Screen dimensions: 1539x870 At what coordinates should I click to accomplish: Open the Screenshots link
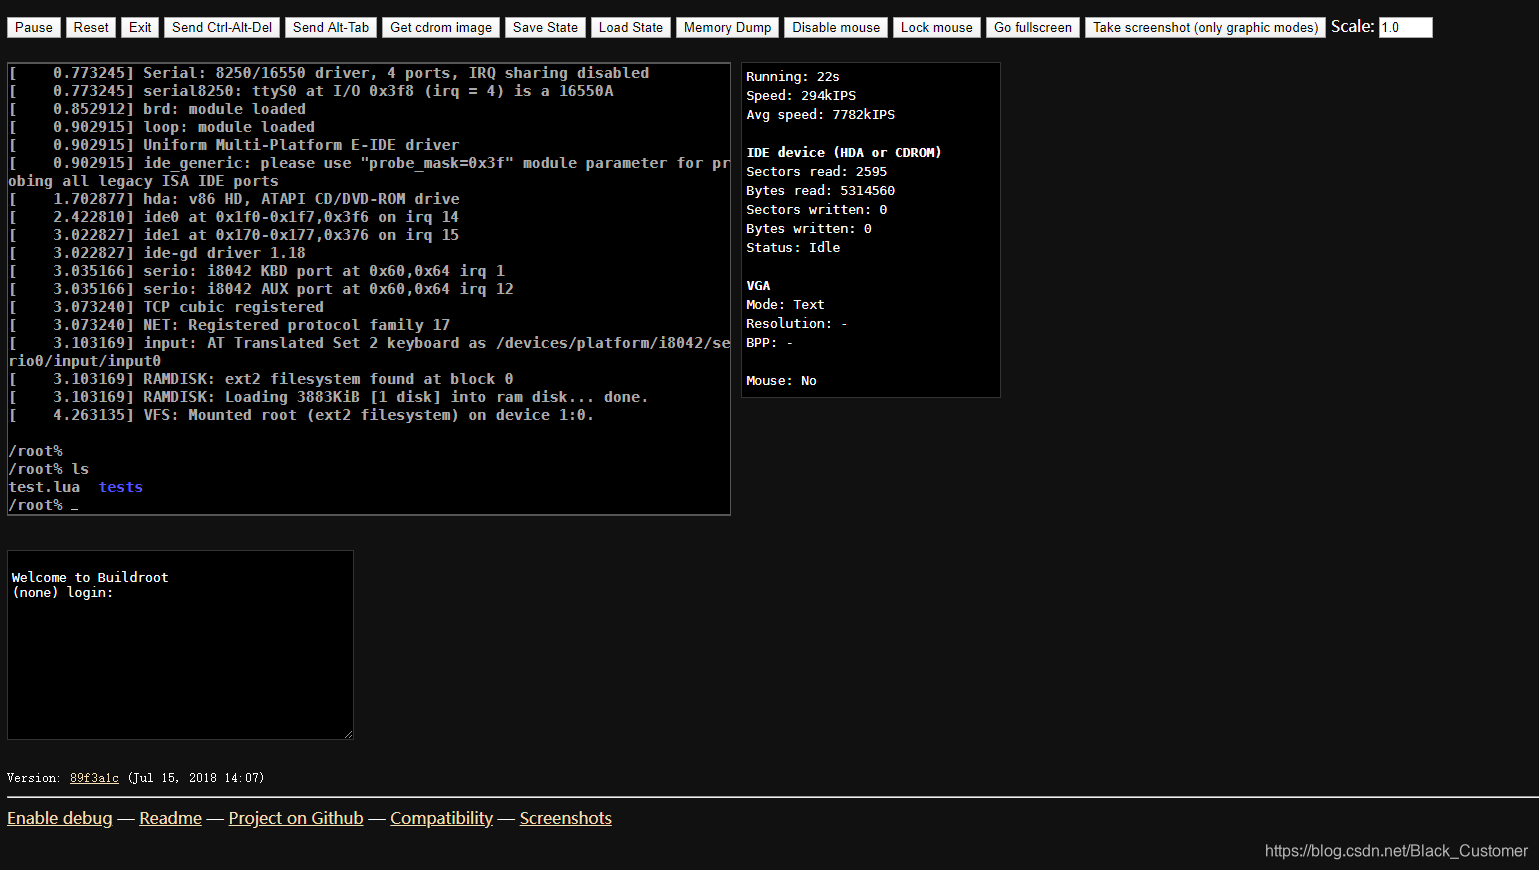pos(565,818)
